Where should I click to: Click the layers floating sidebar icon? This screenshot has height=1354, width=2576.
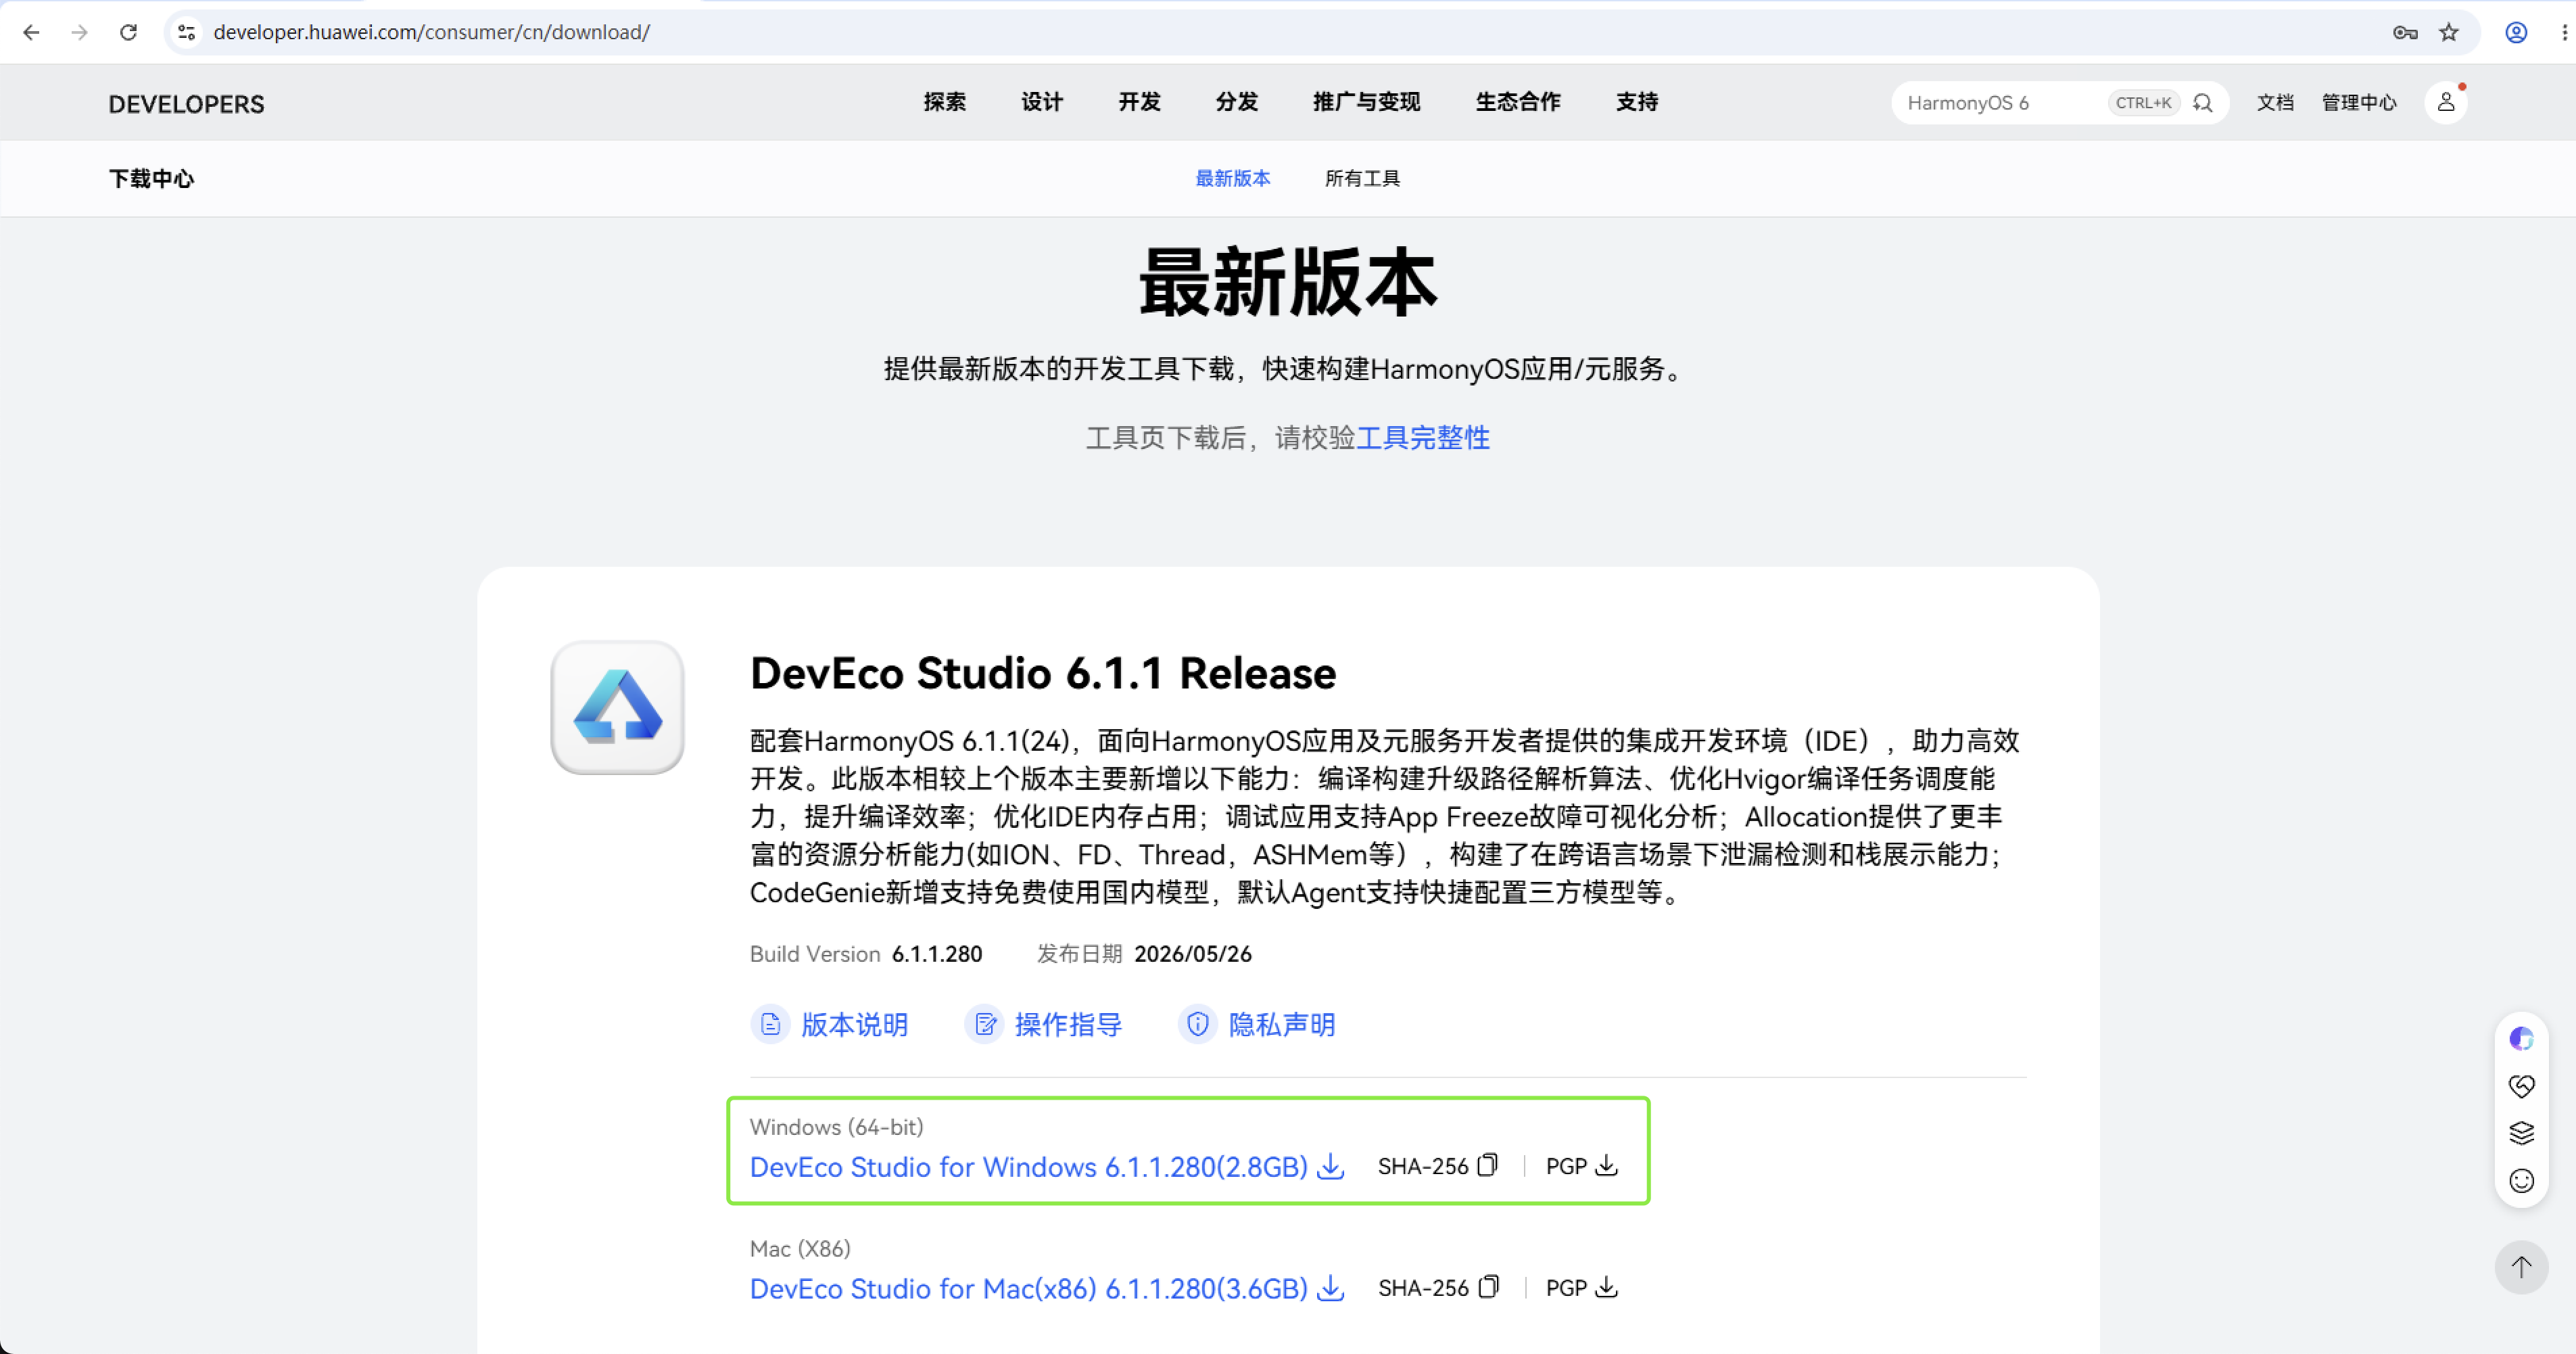[2521, 1133]
